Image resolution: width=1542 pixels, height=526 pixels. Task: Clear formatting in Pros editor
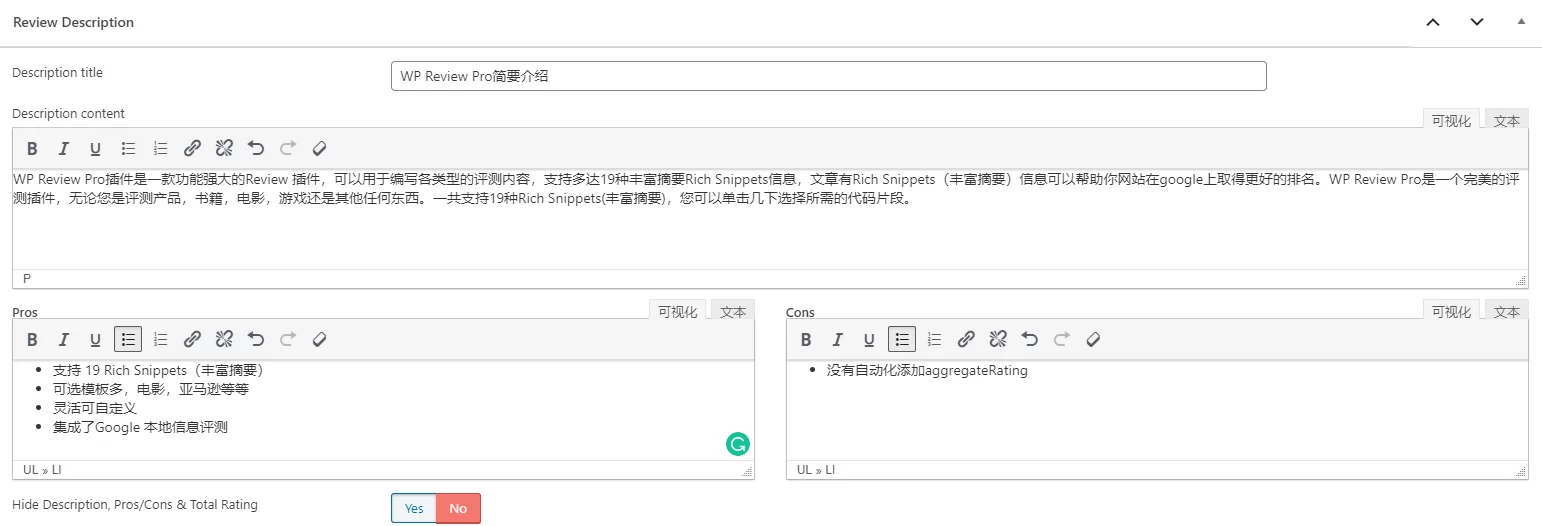pos(320,340)
